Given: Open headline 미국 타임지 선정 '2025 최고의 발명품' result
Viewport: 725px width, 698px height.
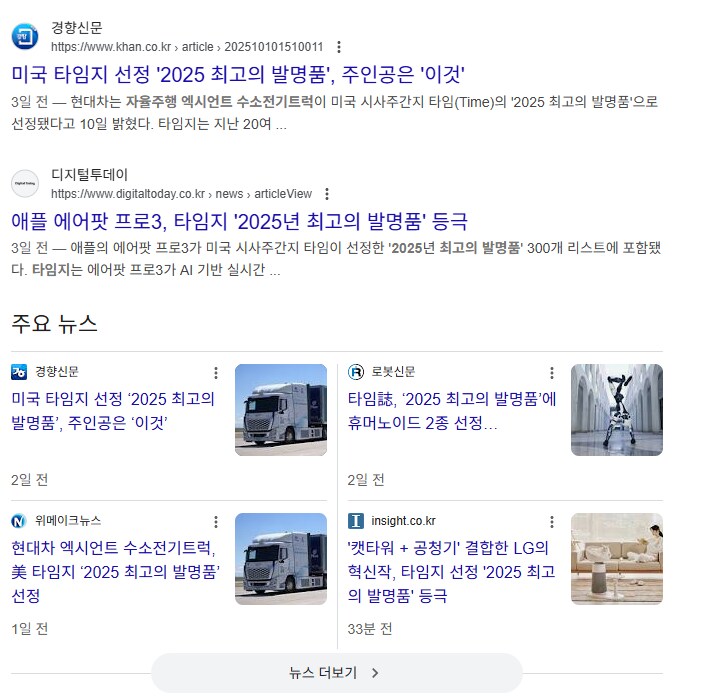Looking at the screenshot, I should [238, 74].
